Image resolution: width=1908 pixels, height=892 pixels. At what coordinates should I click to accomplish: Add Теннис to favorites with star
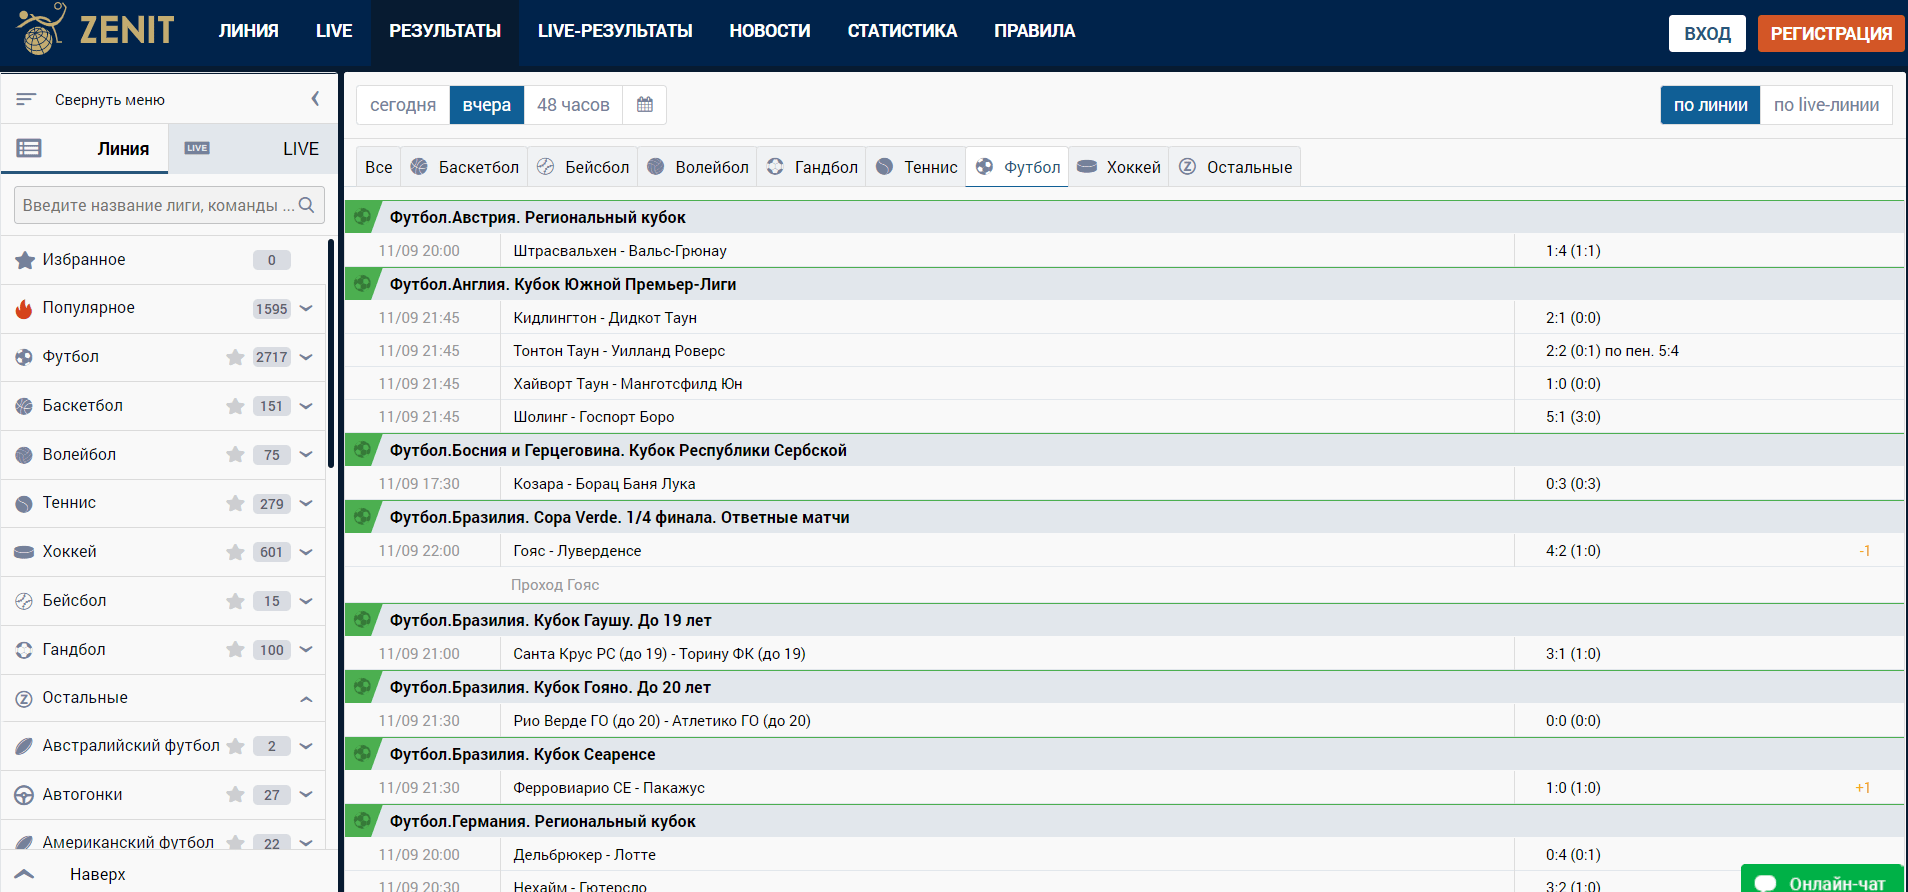(235, 503)
